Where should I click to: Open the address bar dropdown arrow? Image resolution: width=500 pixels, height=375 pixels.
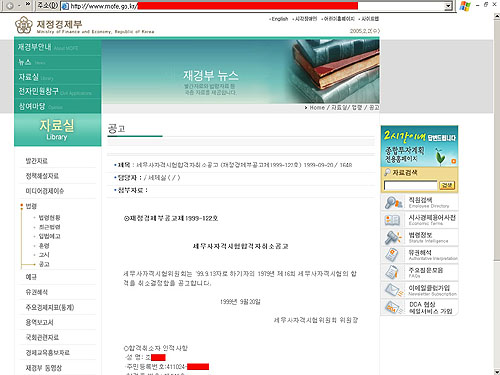pos(449,6)
